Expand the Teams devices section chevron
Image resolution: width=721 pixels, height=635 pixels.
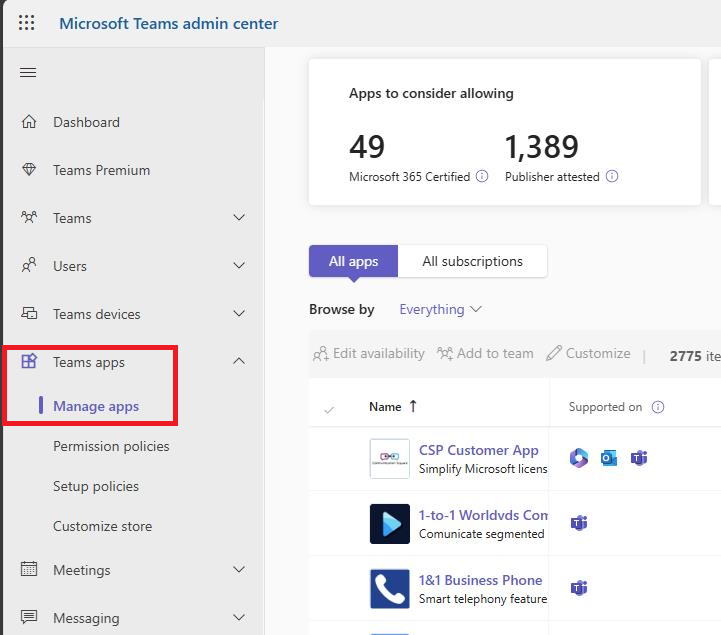[x=239, y=314]
